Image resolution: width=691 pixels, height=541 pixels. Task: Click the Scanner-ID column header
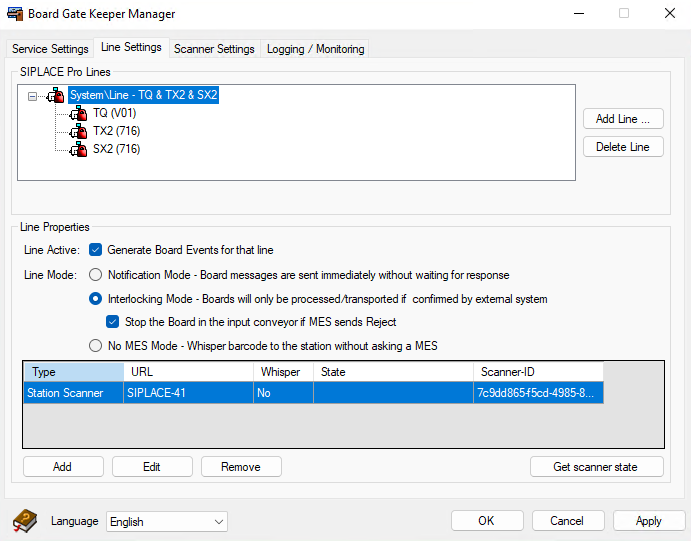pyautogui.click(x=539, y=372)
